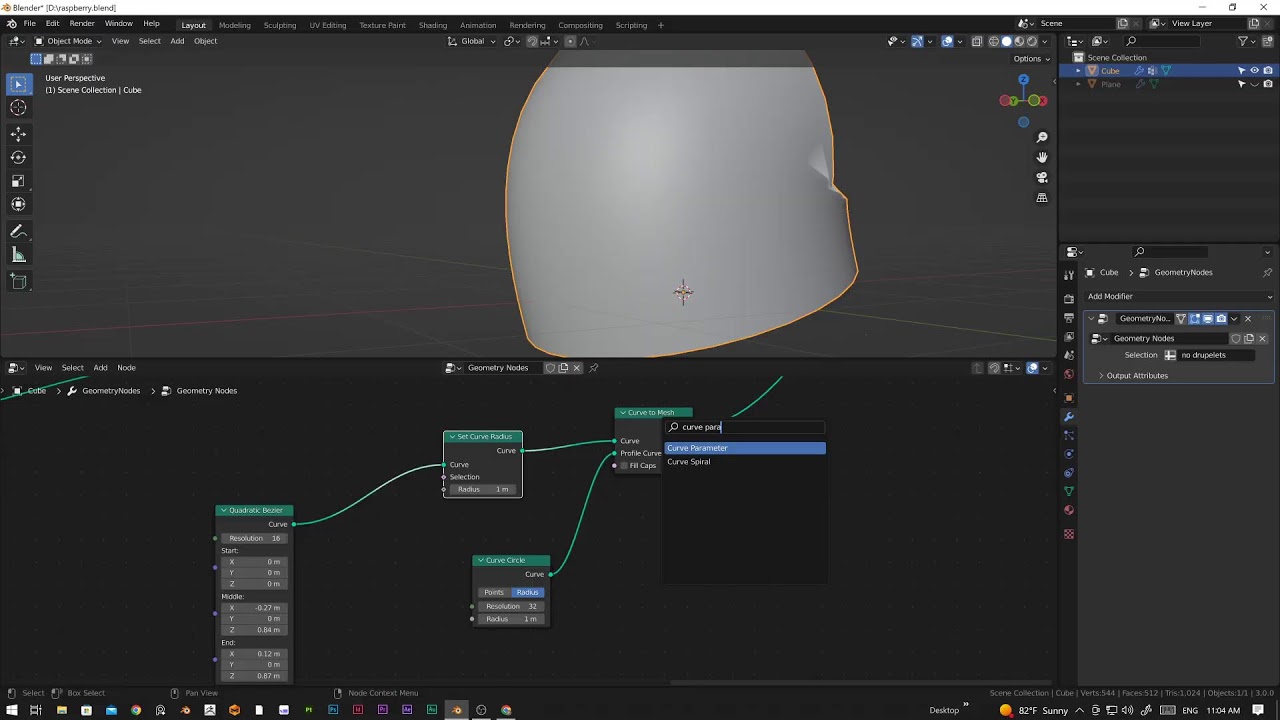Choose Curve Parameter from search results
Image resolution: width=1280 pixels, height=720 pixels.
pyautogui.click(x=745, y=448)
